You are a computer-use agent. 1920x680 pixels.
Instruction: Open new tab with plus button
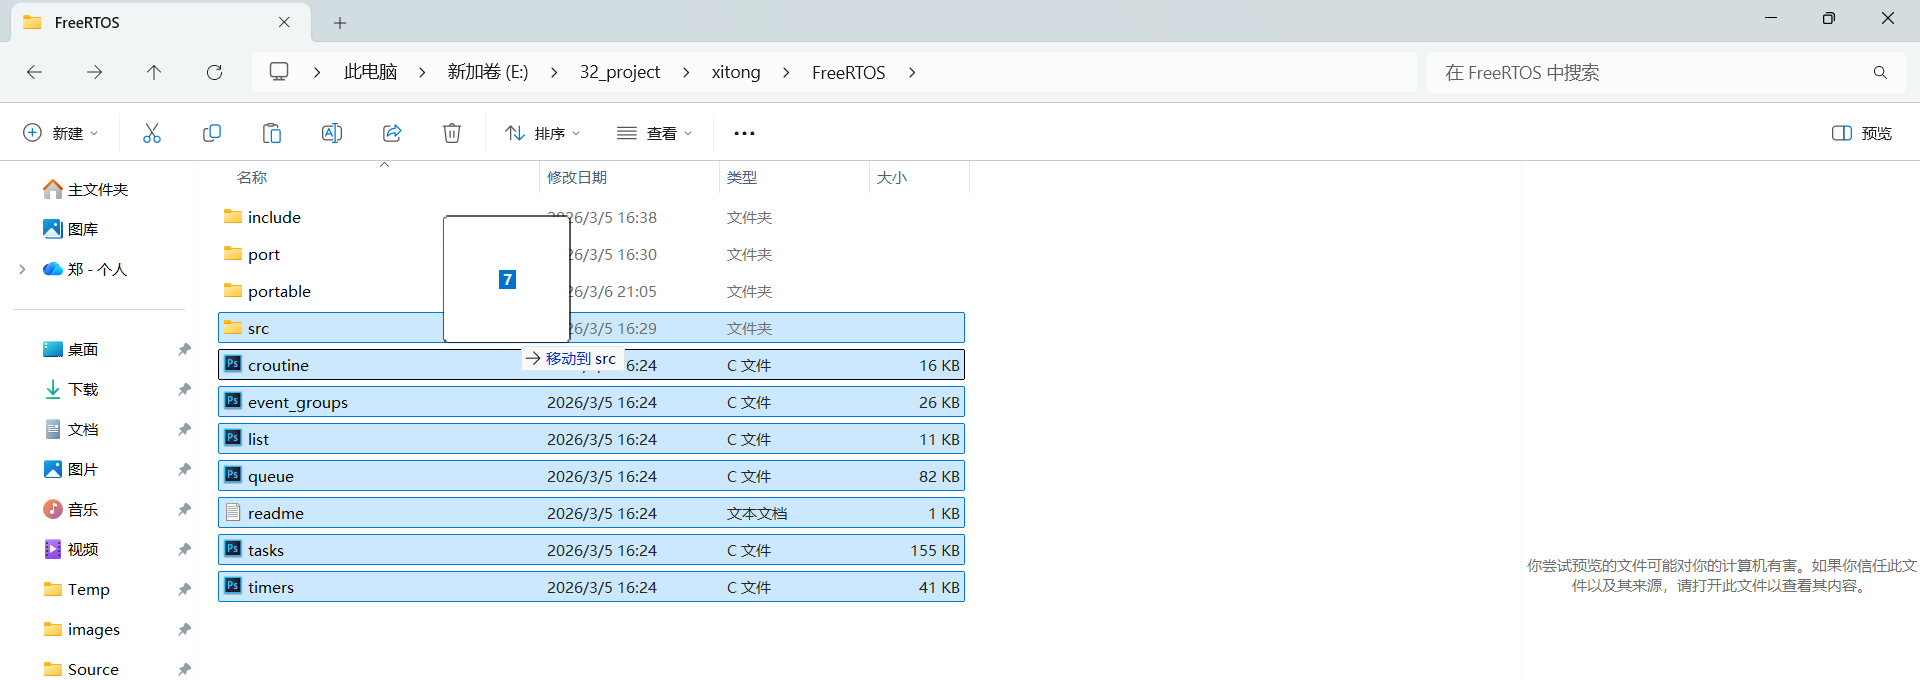click(x=340, y=22)
